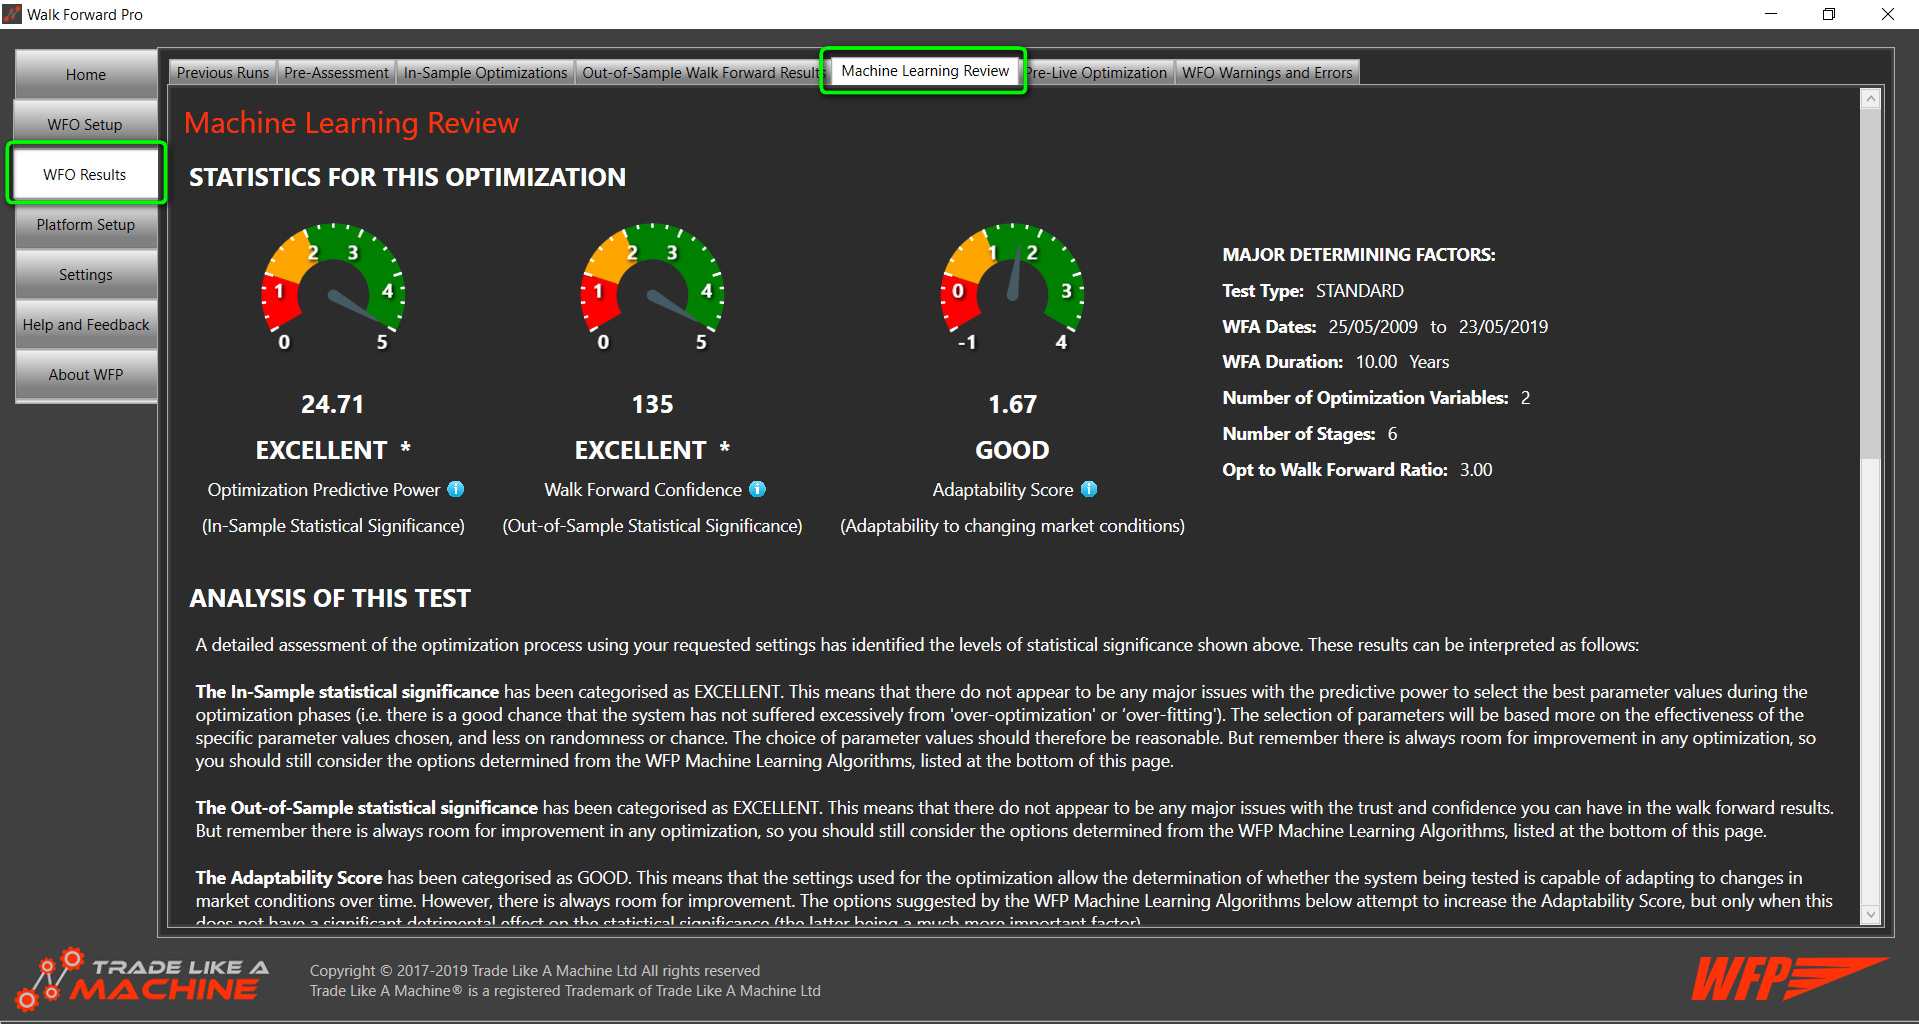Click STATISTICS FOR THIS OPTIMIZATION heading

click(407, 177)
